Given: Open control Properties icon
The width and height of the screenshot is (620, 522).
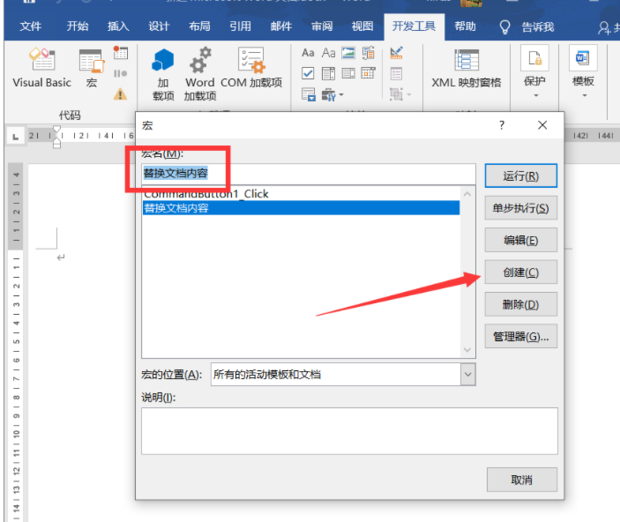Looking at the screenshot, I should pos(396,74).
